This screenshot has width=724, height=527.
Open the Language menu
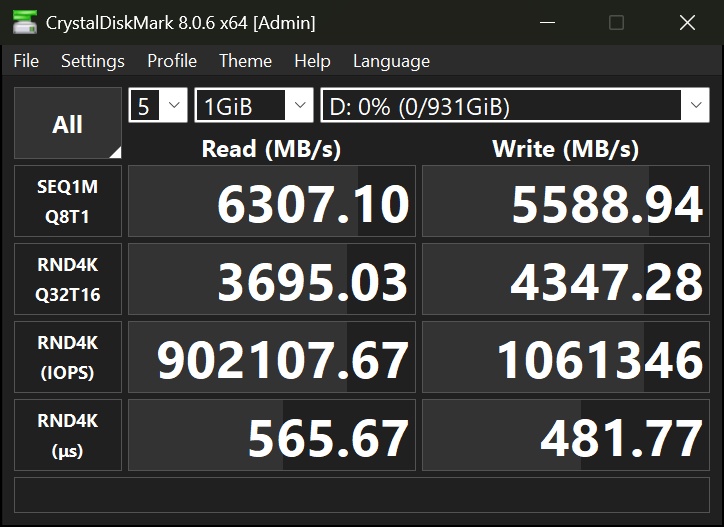[x=391, y=61]
